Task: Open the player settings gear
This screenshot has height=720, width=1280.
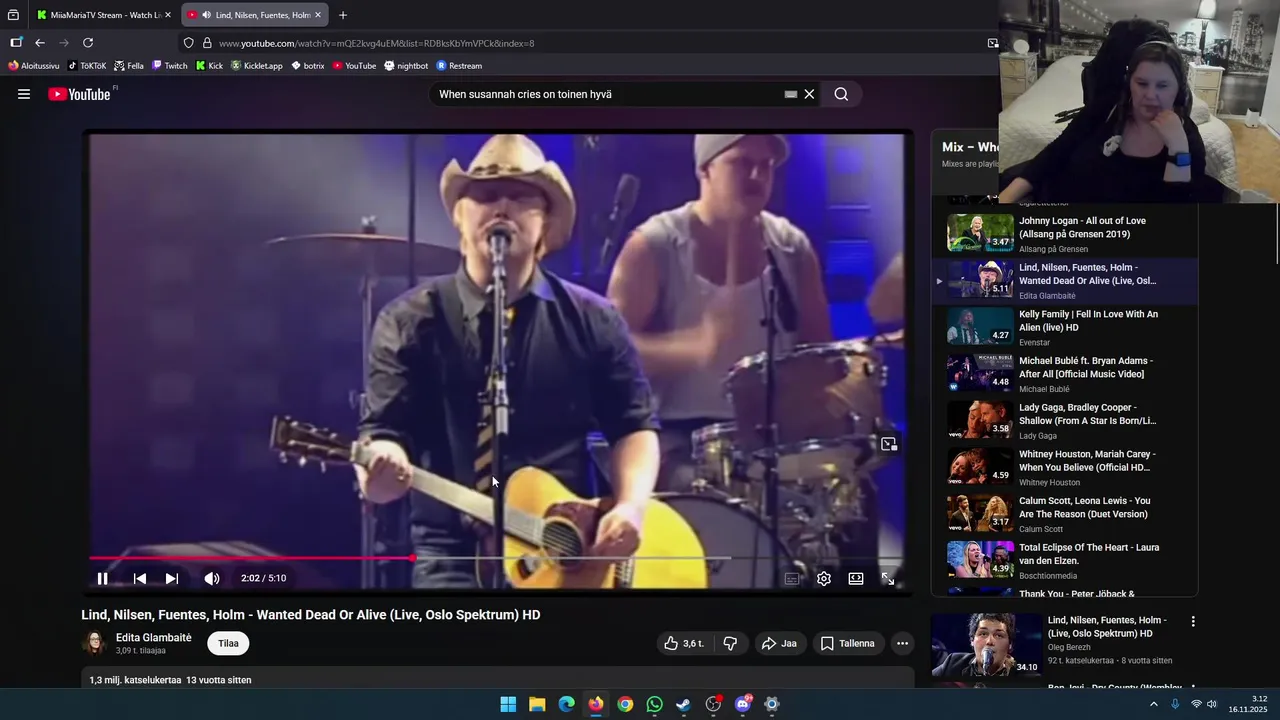Action: 824,578
